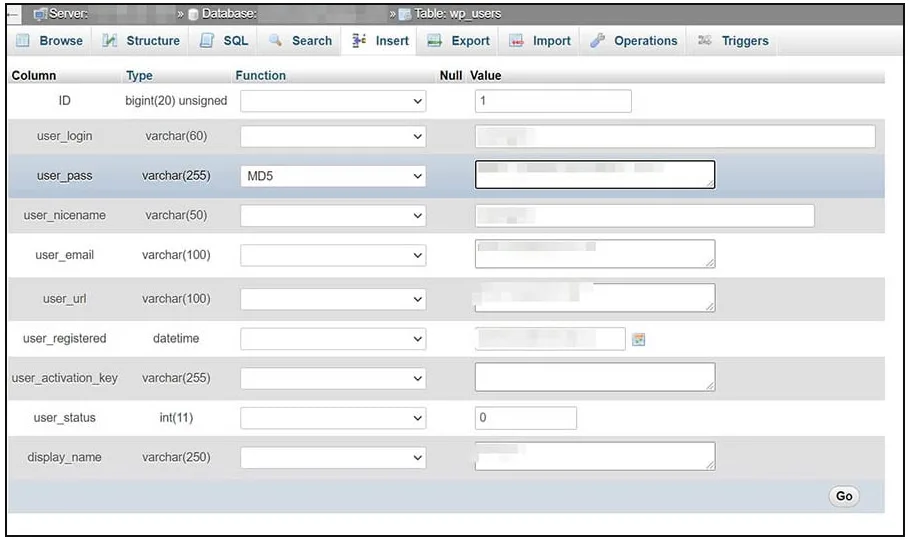The image size is (910, 540).
Task: Click the Import tab icon
Action: tap(517, 41)
